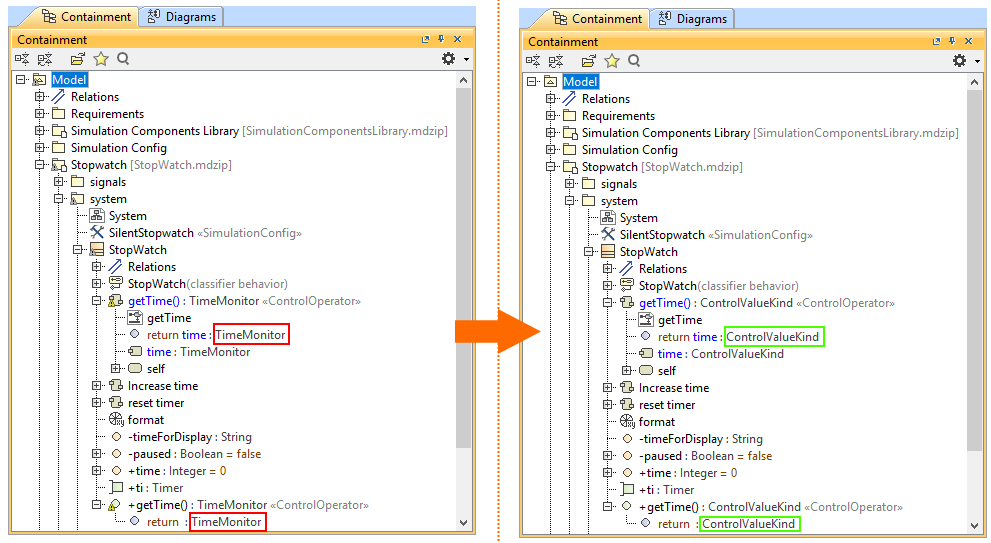The height and width of the screenshot is (543, 991).
Task: Switch to Diagrams tab in left panel
Action: click(181, 17)
